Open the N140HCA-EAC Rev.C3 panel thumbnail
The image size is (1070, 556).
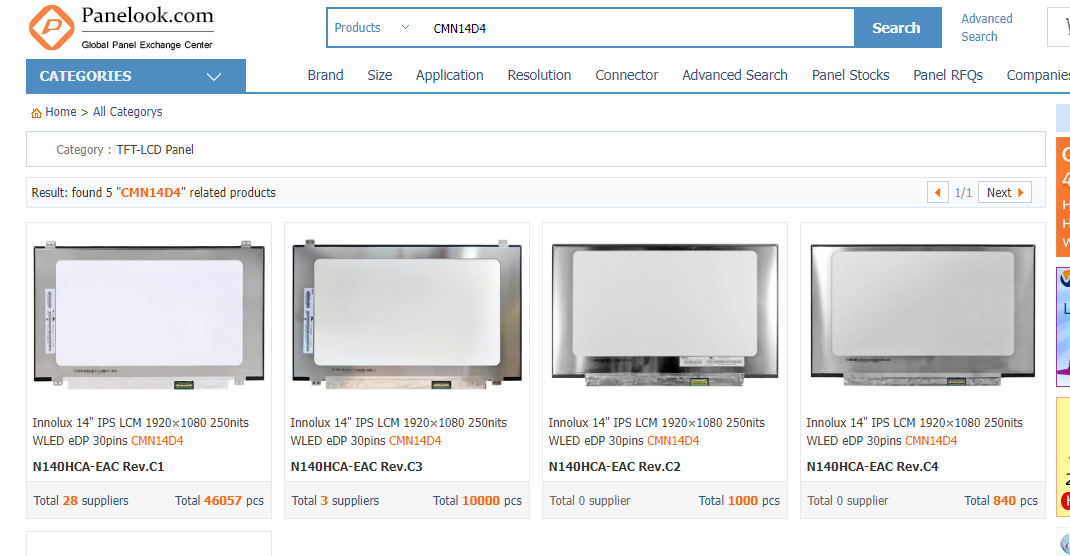(x=407, y=315)
